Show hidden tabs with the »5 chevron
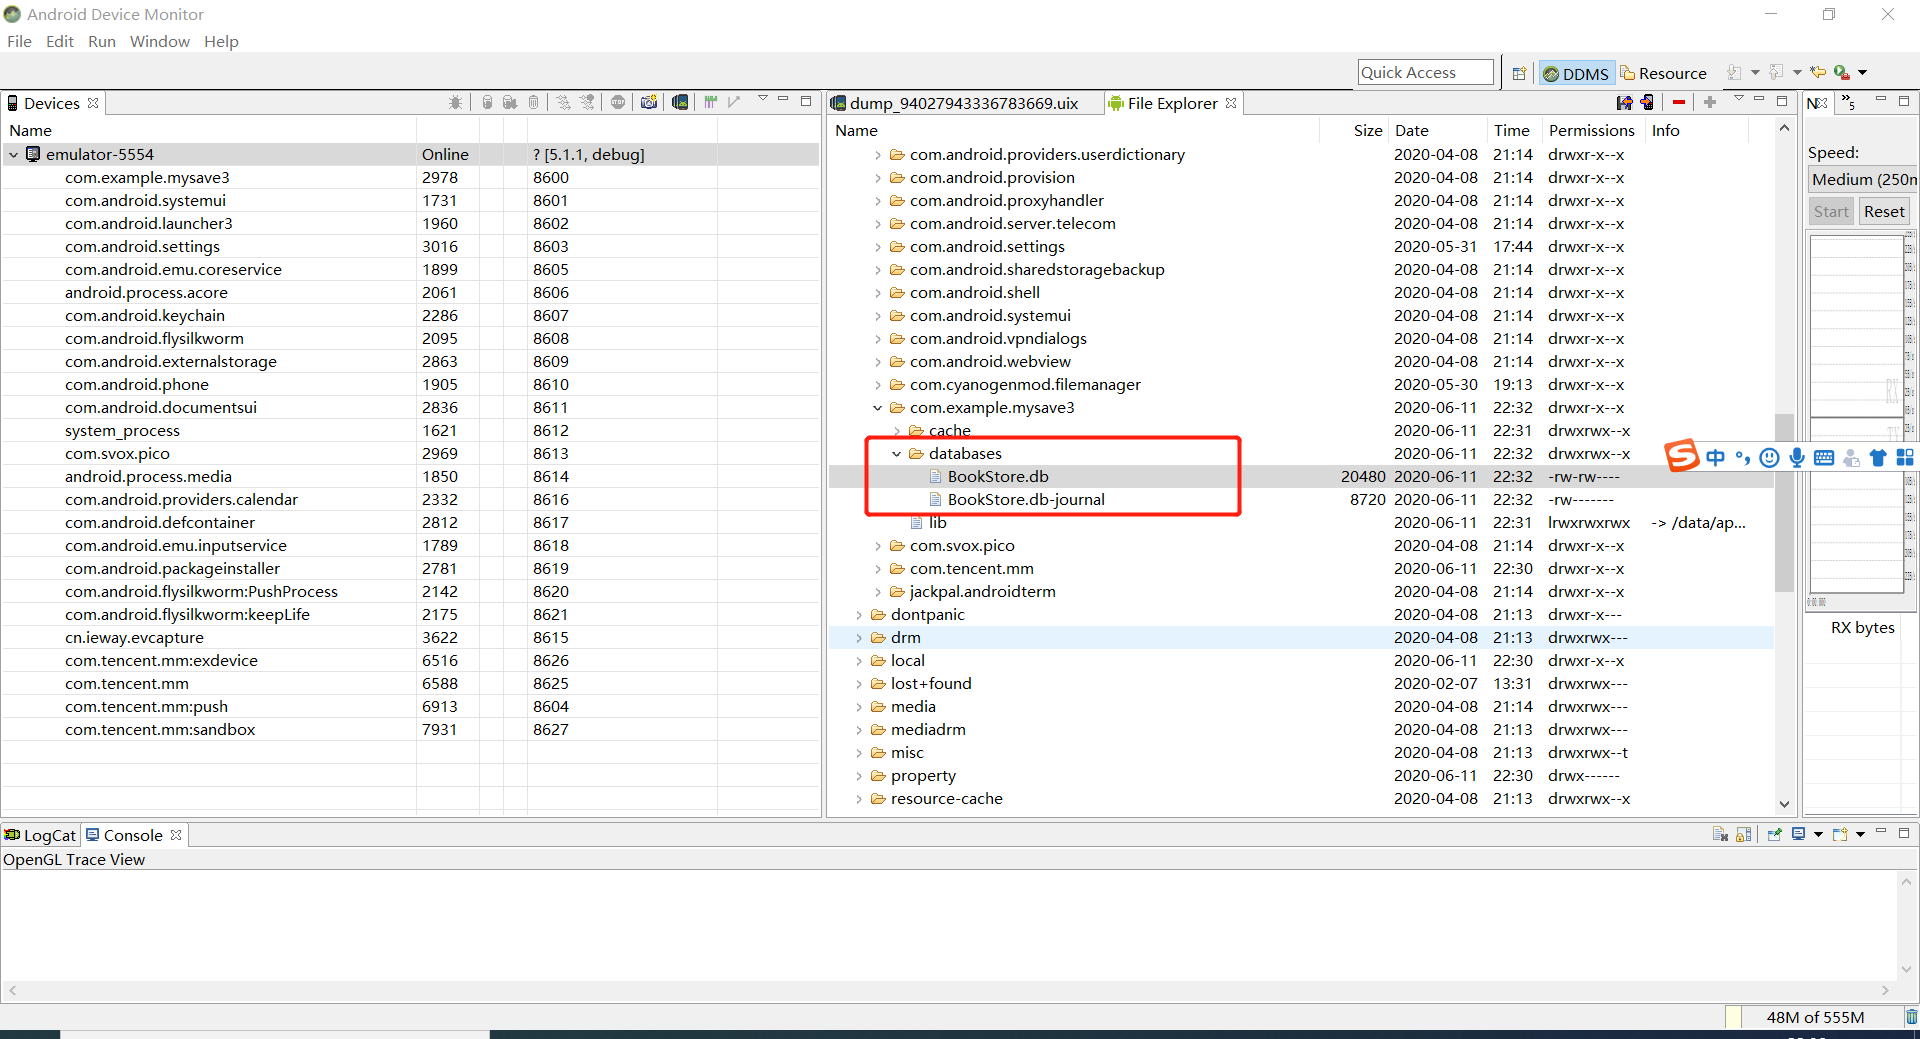 1849,103
